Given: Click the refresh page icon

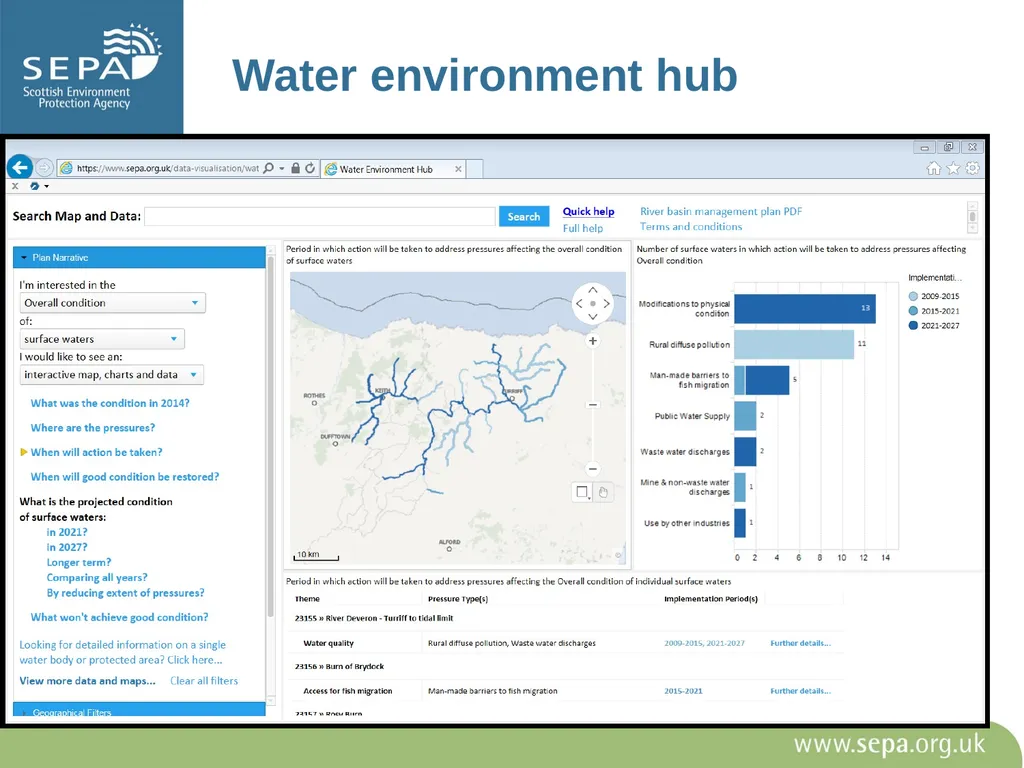Looking at the screenshot, I should point(310,168).
